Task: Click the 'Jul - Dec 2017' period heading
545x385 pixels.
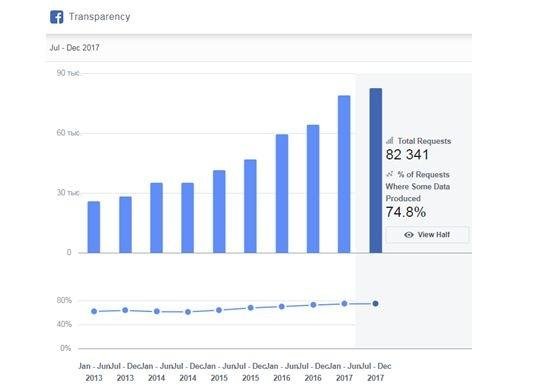Action: pyautogui.click(x=75, y=48)
